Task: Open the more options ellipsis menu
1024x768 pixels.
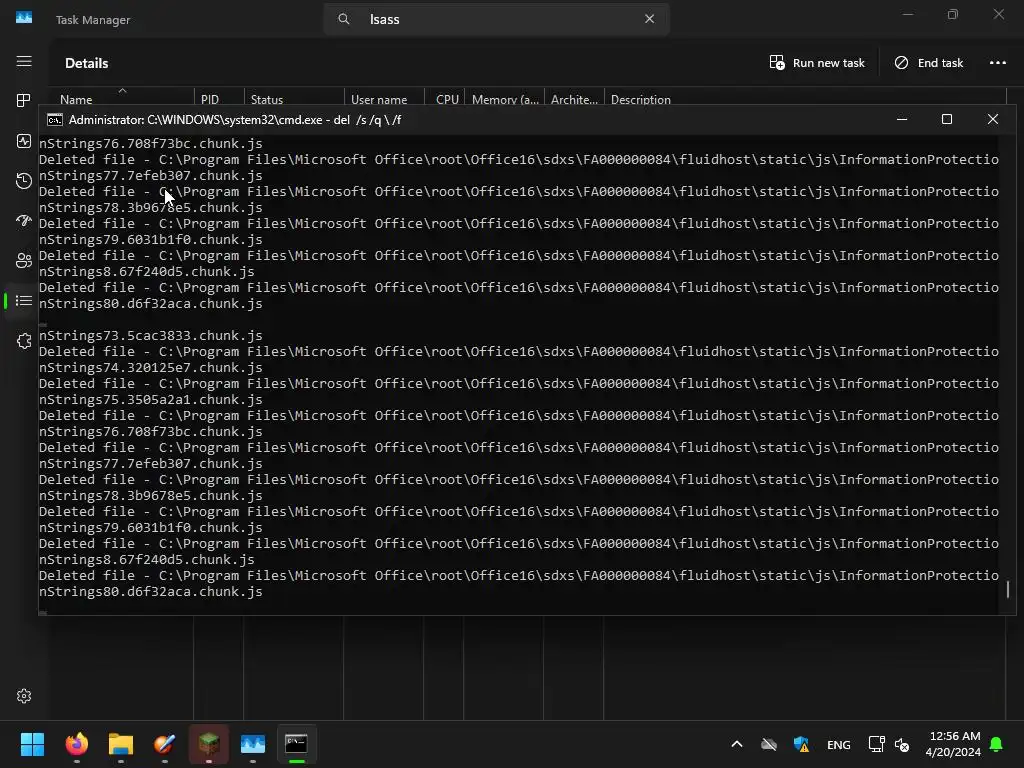Action: click(x=998, y=63)
